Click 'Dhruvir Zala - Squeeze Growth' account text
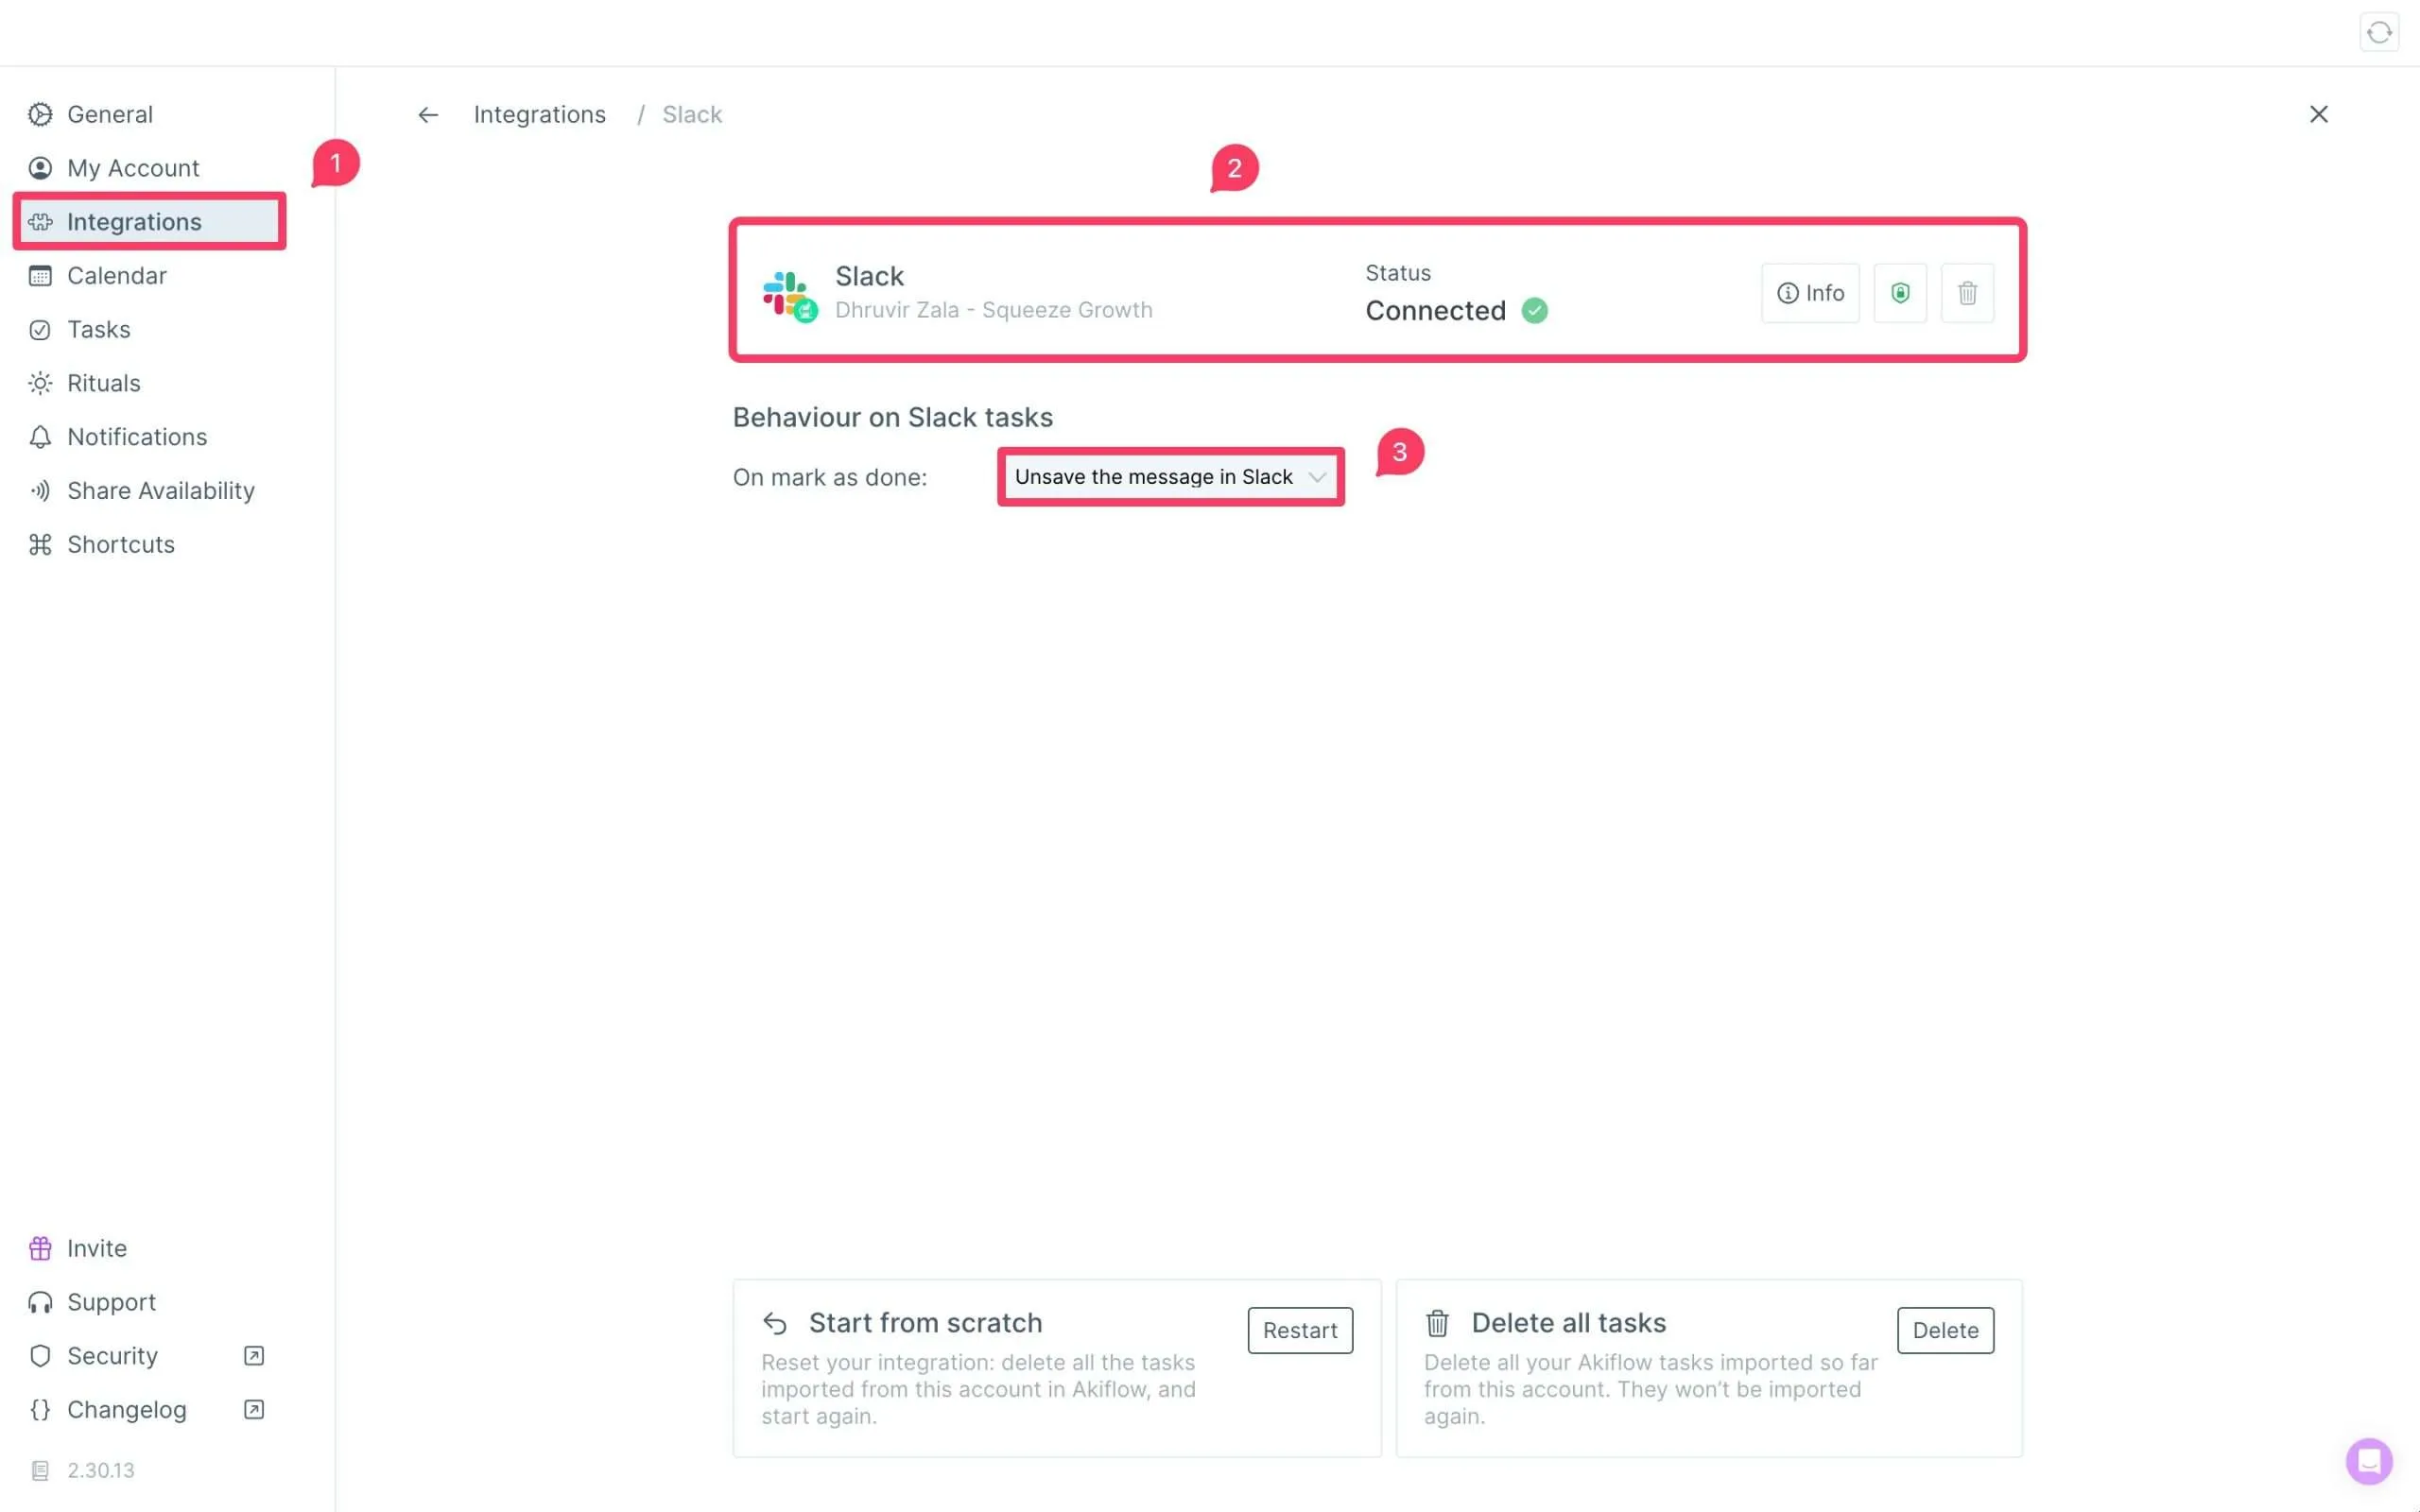2420x1512 pixels. (x=993, y=310)
